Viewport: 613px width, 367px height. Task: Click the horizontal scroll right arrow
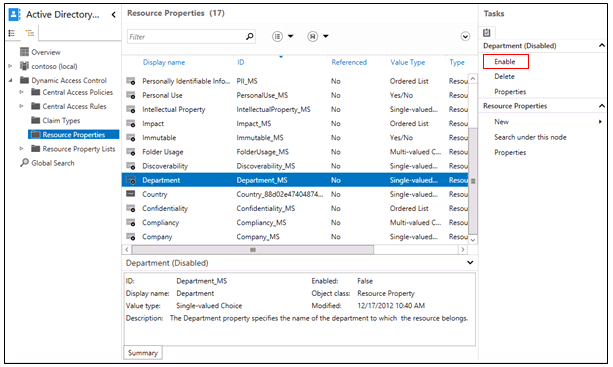(463, 249)
